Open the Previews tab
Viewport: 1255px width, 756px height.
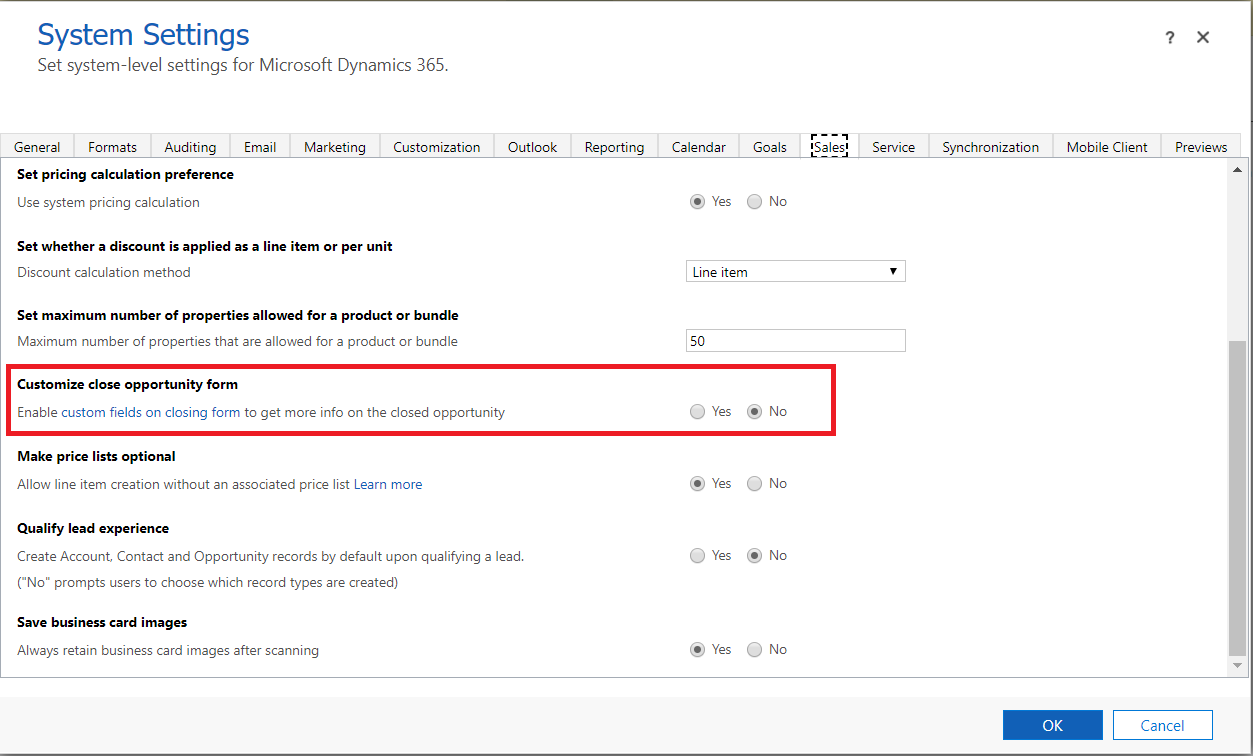1201,147
